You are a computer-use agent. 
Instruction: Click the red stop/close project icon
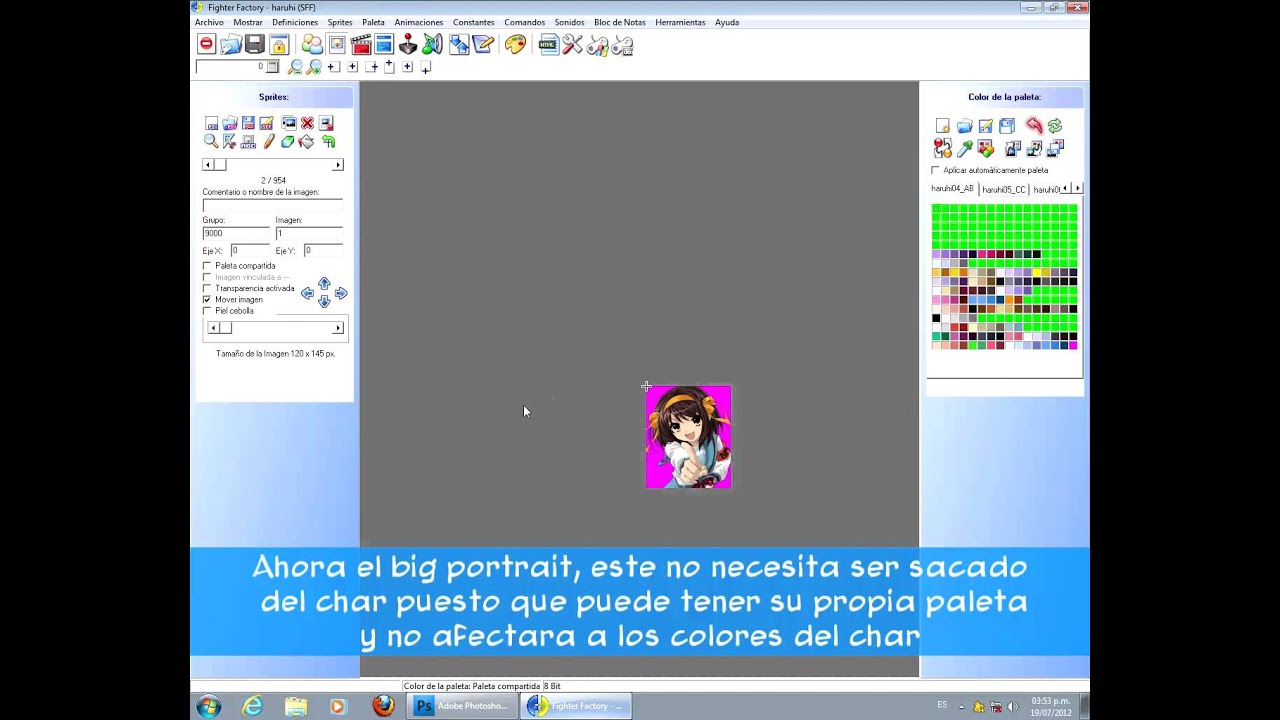pyautogui.click(x=206, y=44)
